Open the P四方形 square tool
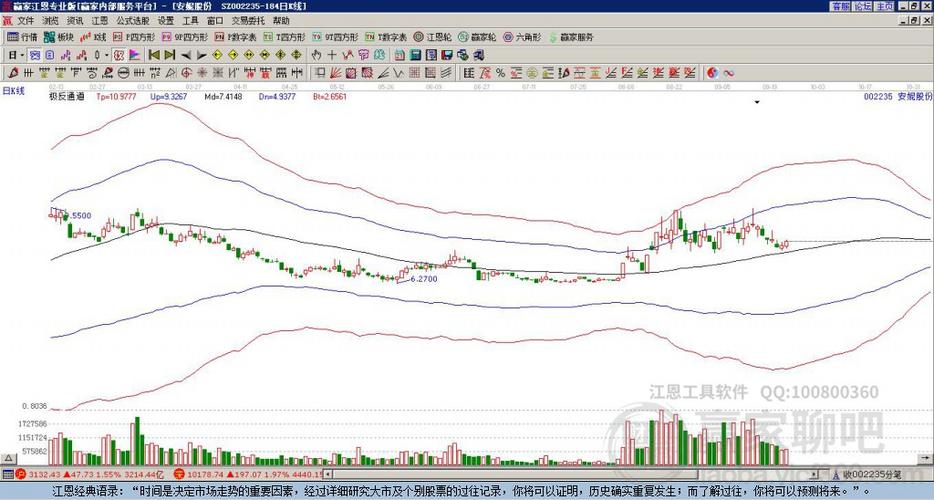The height and width of the screenshot is (500, 934). click(x=135, y=37)
